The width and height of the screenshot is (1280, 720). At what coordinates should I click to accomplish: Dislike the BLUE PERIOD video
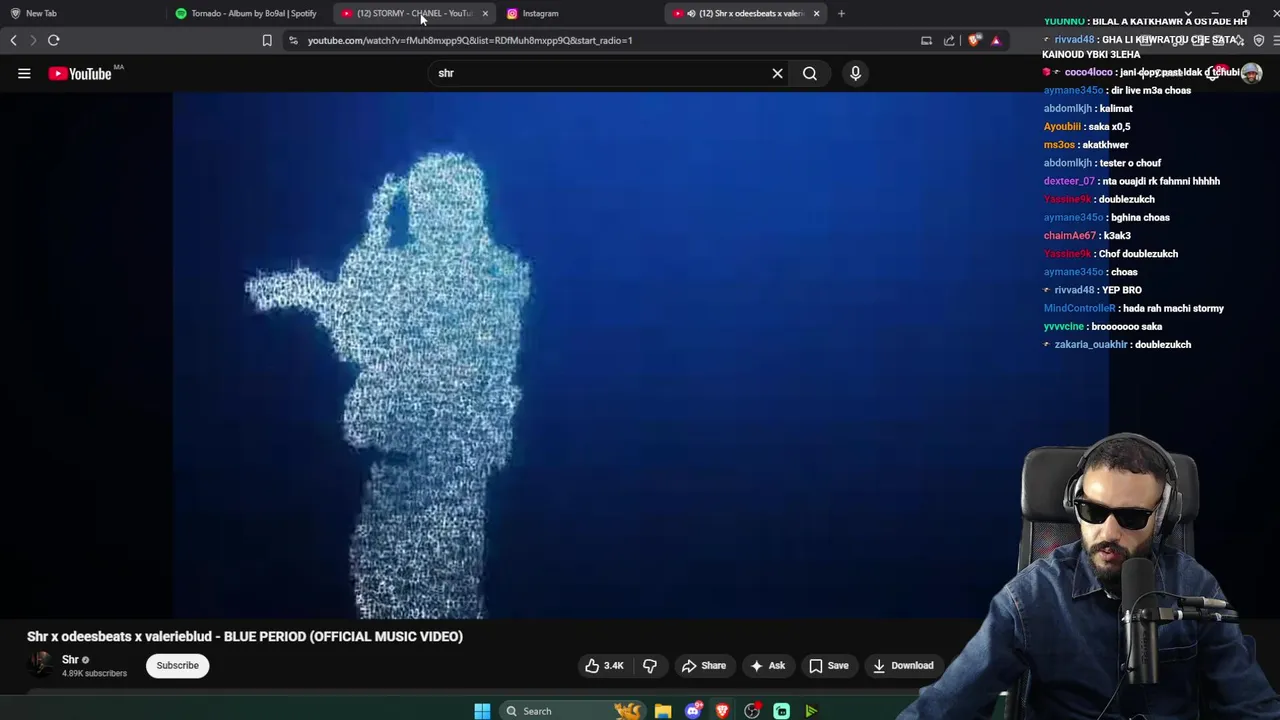point(650,665)
